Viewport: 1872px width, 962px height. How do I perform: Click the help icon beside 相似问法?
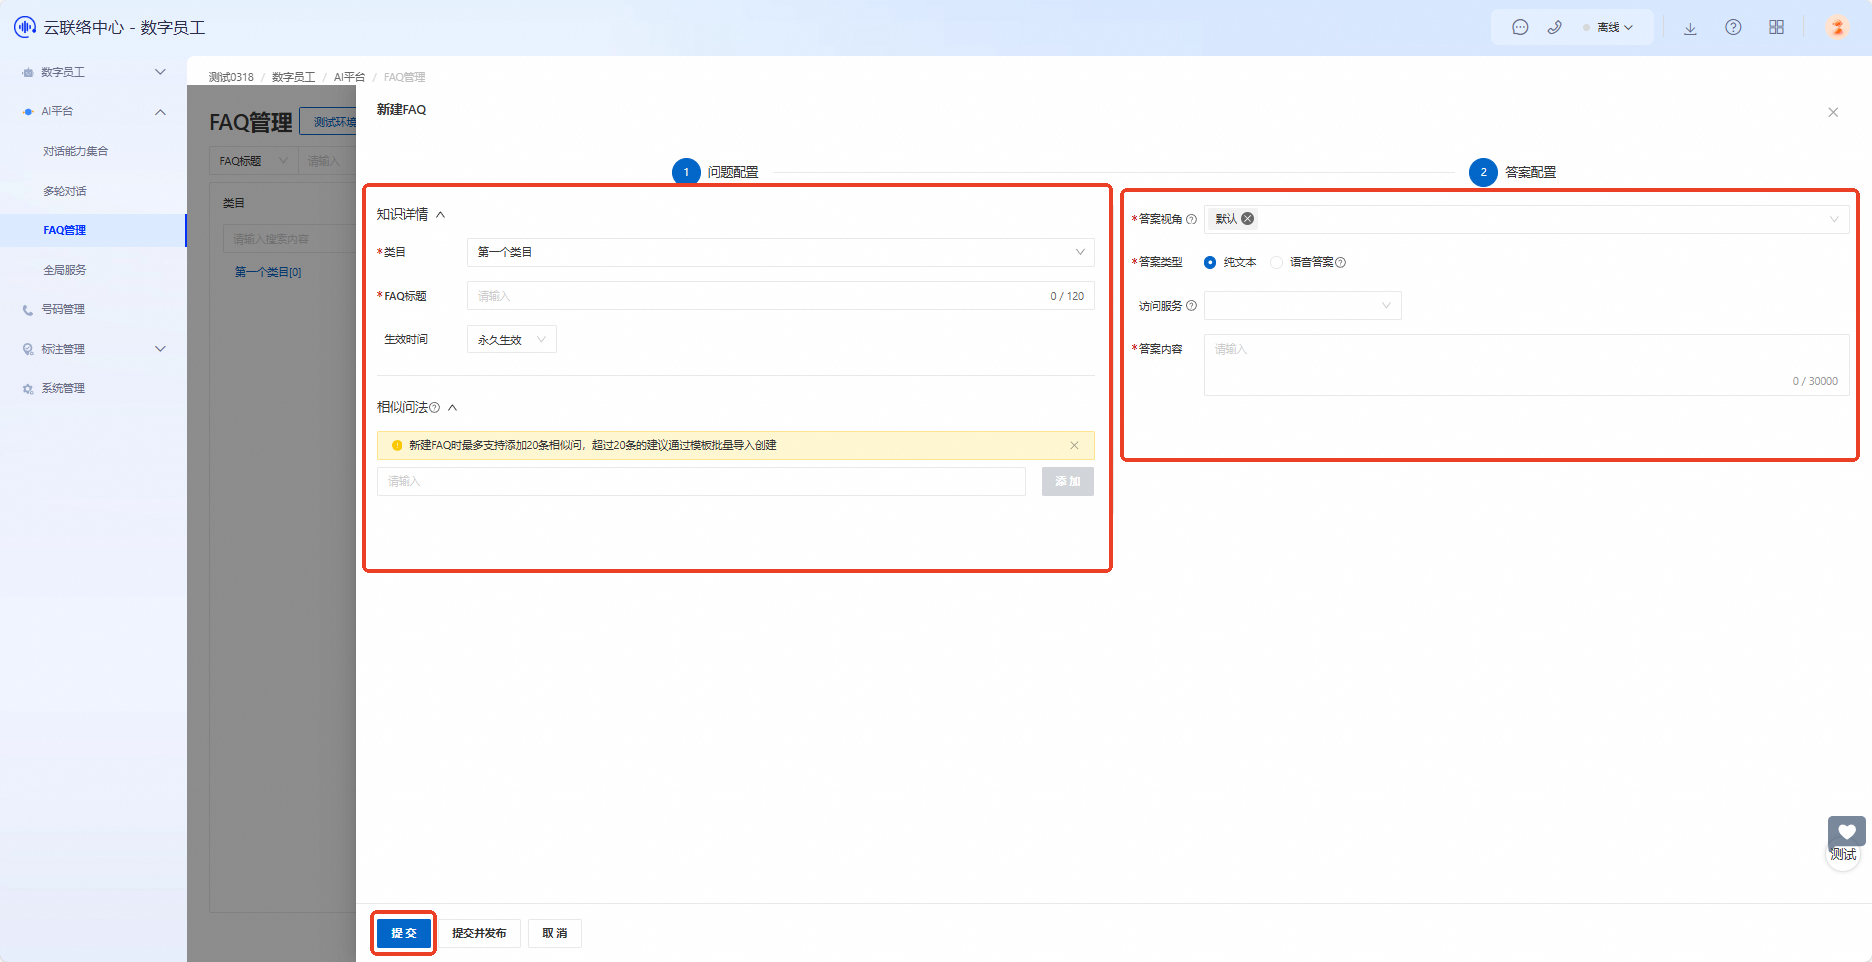click(434, 408)
